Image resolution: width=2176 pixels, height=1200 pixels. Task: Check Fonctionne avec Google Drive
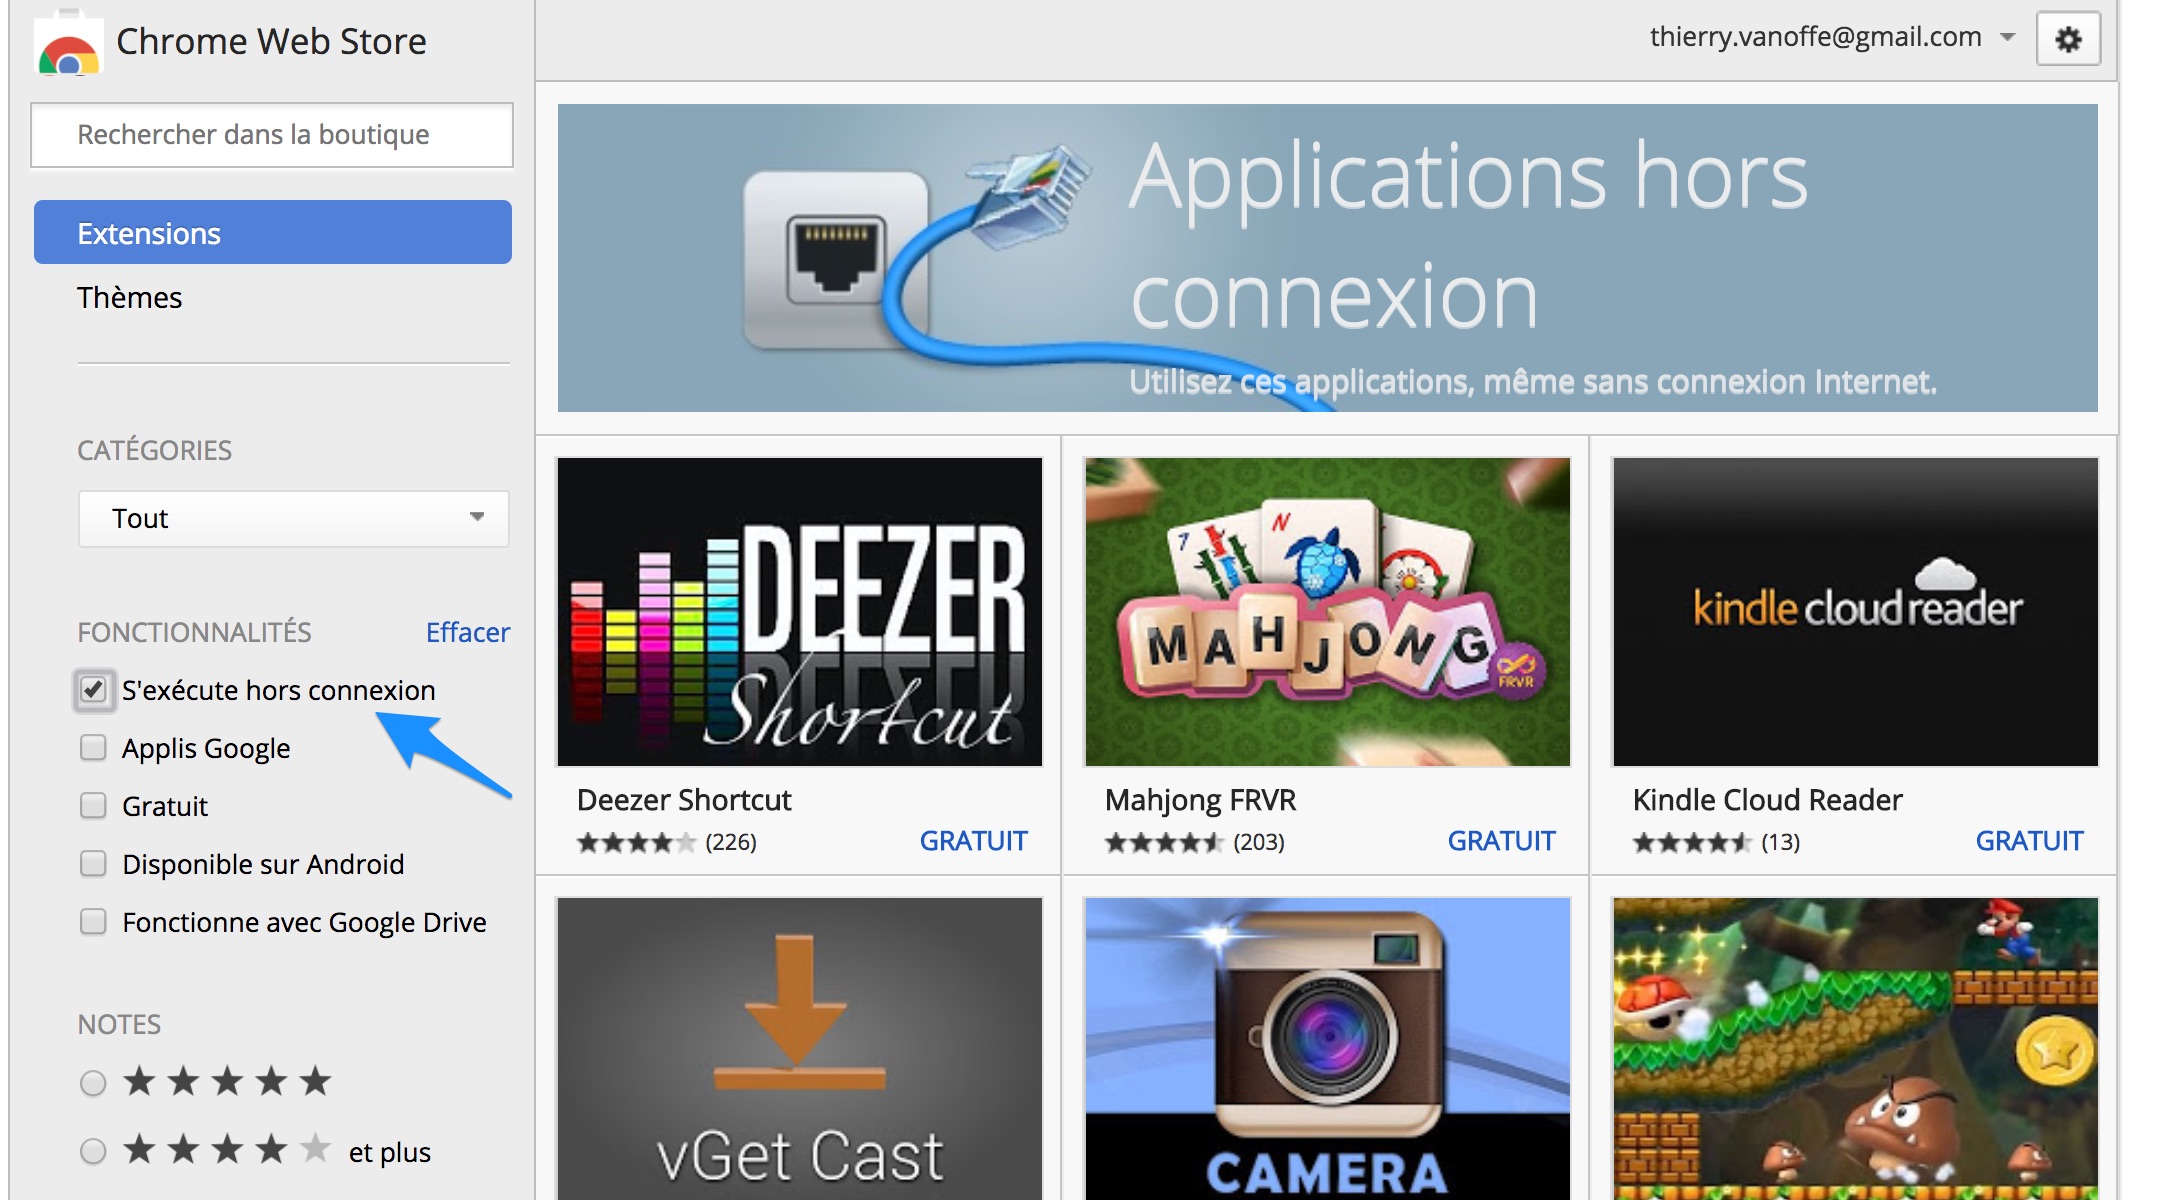point(94,922)
